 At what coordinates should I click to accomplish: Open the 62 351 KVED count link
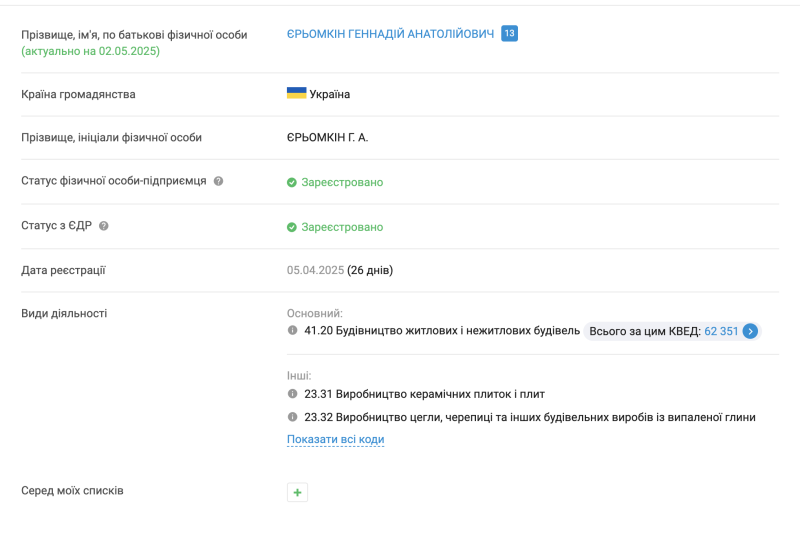pos(721,331)
